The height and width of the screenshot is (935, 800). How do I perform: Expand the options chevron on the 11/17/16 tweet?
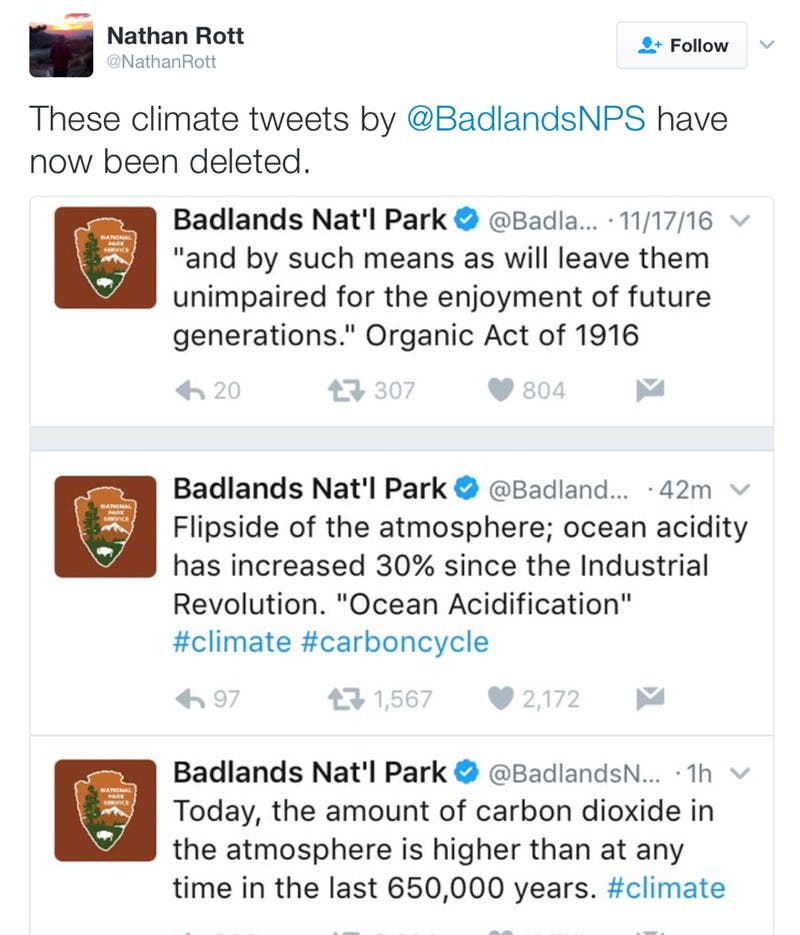coord(741,219)
